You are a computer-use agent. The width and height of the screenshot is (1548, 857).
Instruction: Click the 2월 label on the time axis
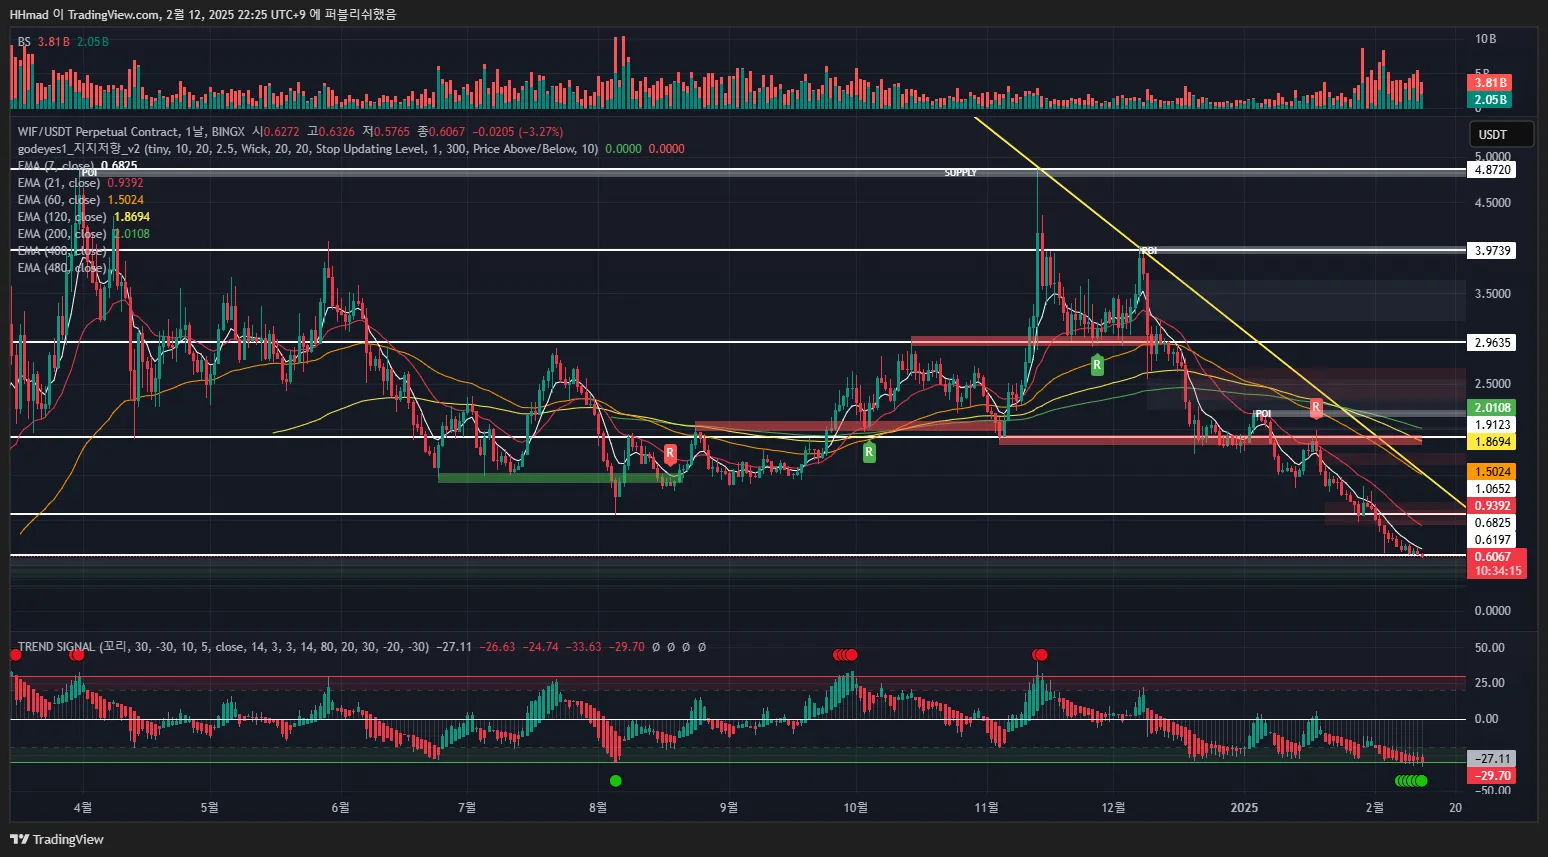[x=1375, y=807]
